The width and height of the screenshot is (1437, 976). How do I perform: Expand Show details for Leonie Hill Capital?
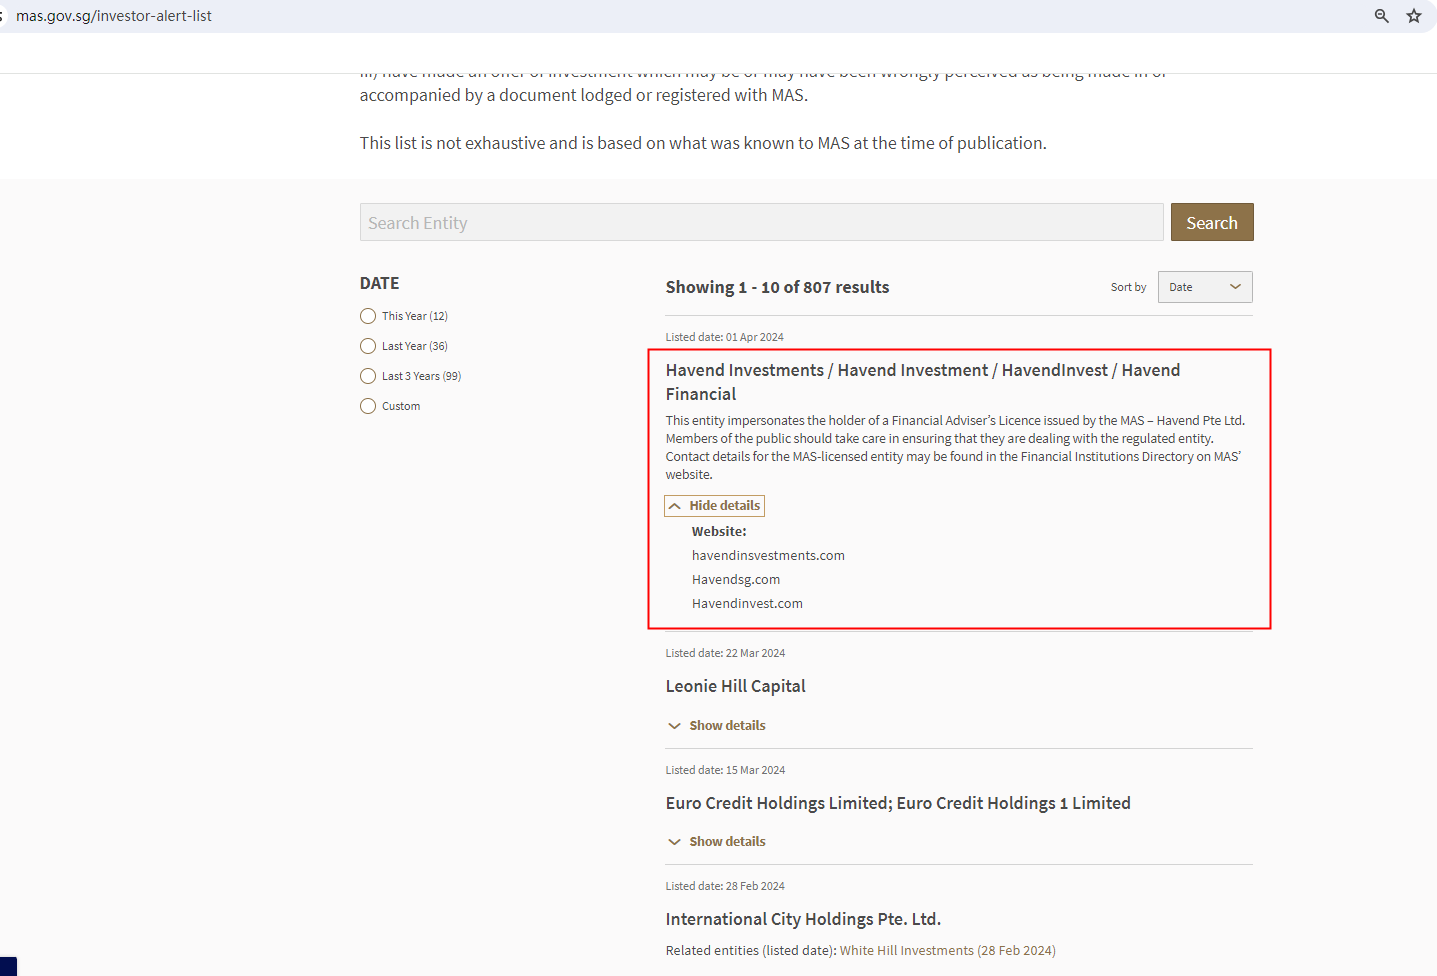click(x=726, y=726)
